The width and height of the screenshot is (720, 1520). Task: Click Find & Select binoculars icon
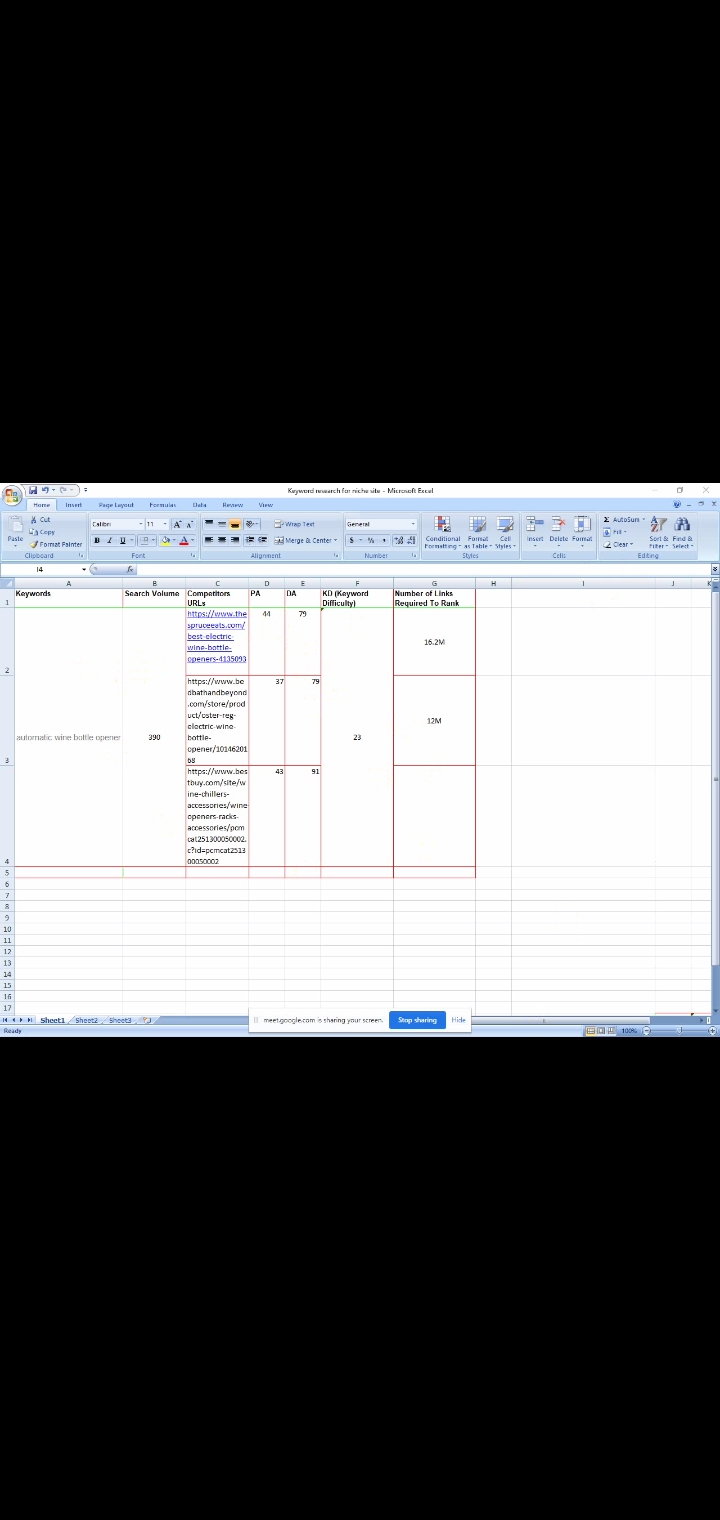point(682,530)
